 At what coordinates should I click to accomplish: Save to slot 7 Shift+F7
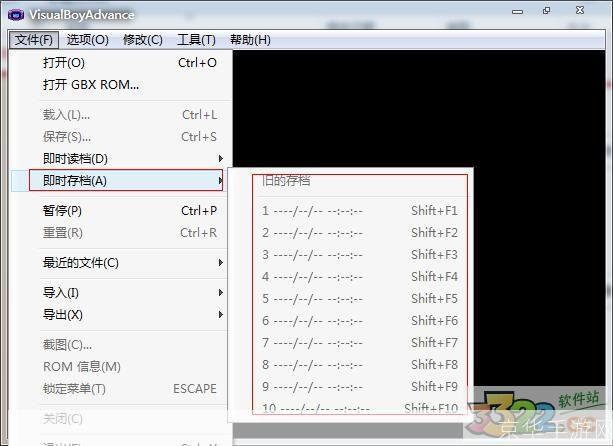click(351, 342)
